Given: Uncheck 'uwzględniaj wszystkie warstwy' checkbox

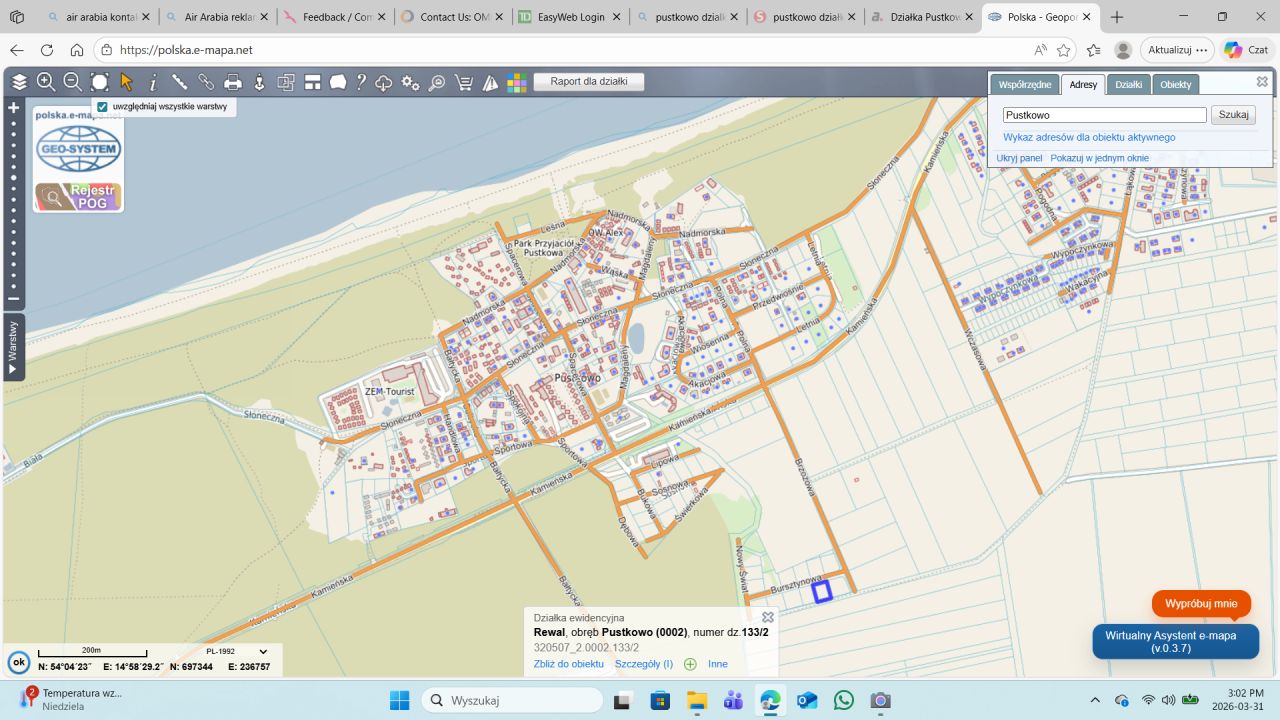Looking at the screenshot, I should coord(102,106).
